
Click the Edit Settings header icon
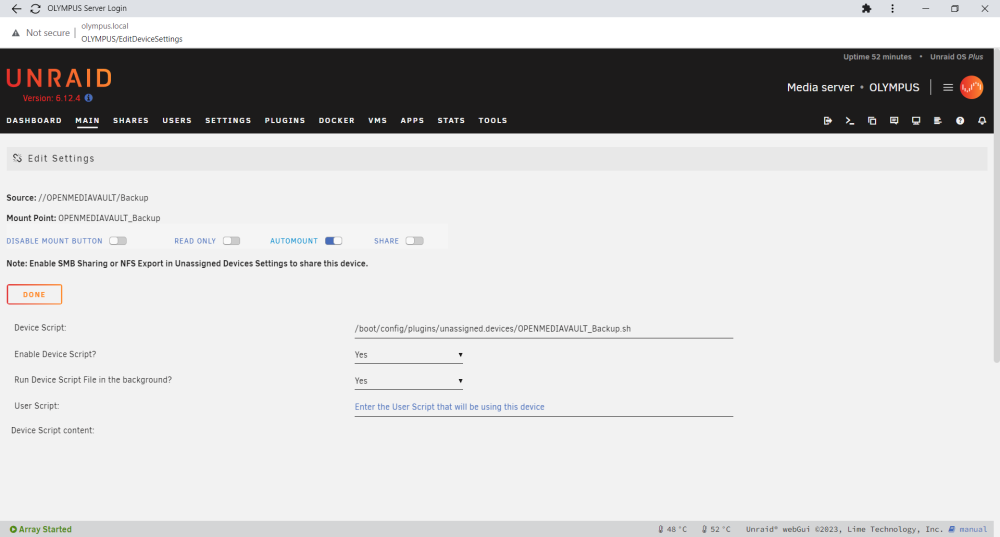point(17,158)
